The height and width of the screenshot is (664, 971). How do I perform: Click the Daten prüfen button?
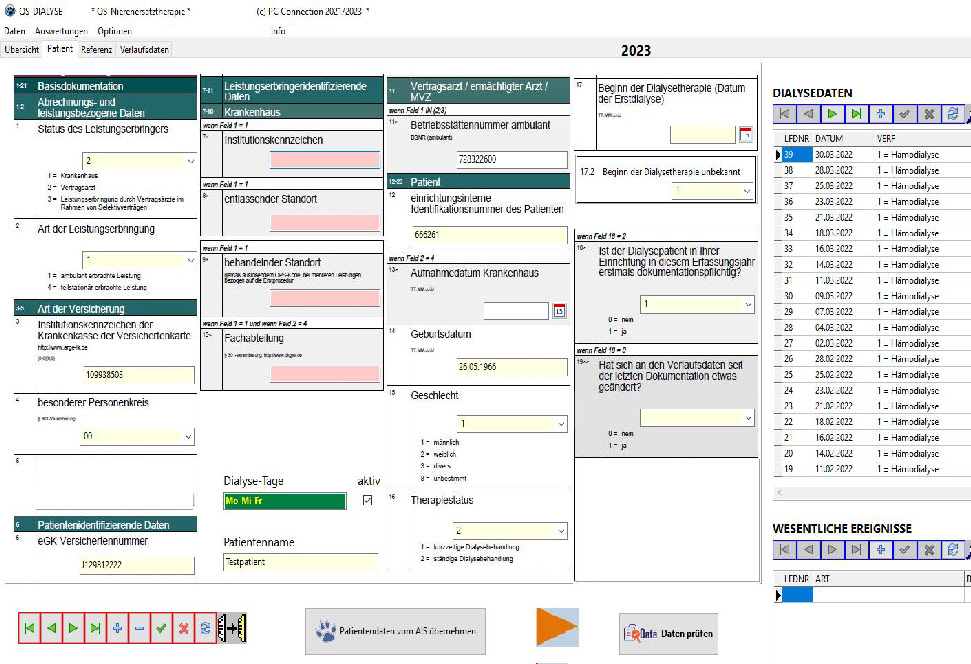click(669, 633)
